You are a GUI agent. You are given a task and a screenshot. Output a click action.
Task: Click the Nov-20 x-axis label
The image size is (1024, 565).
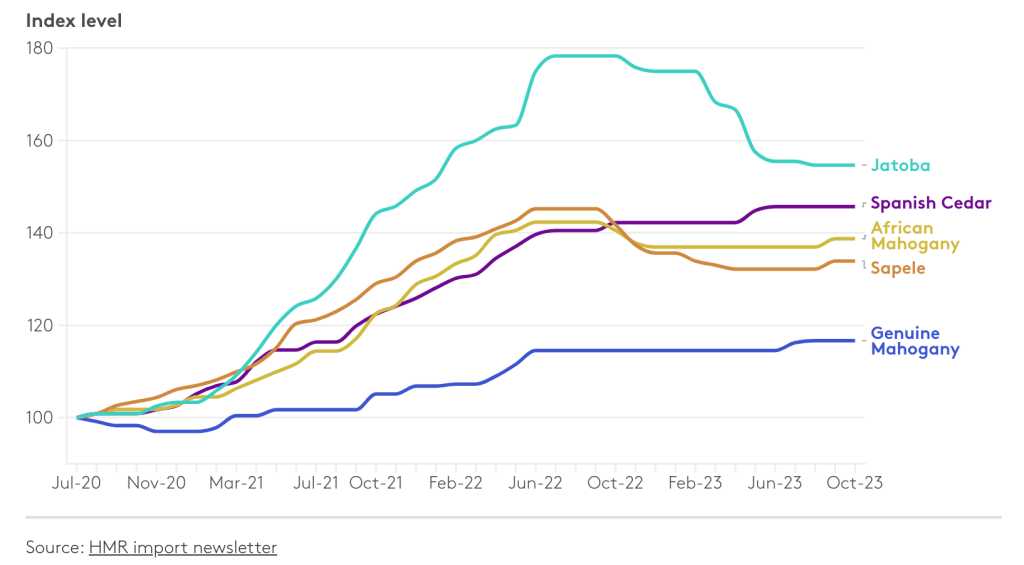(158, 482)
